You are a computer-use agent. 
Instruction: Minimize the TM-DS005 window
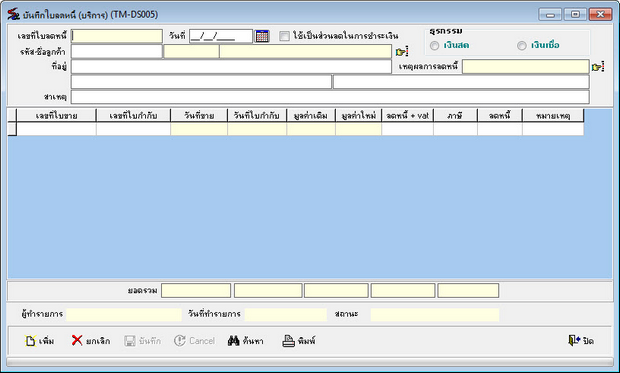[550, 14]
